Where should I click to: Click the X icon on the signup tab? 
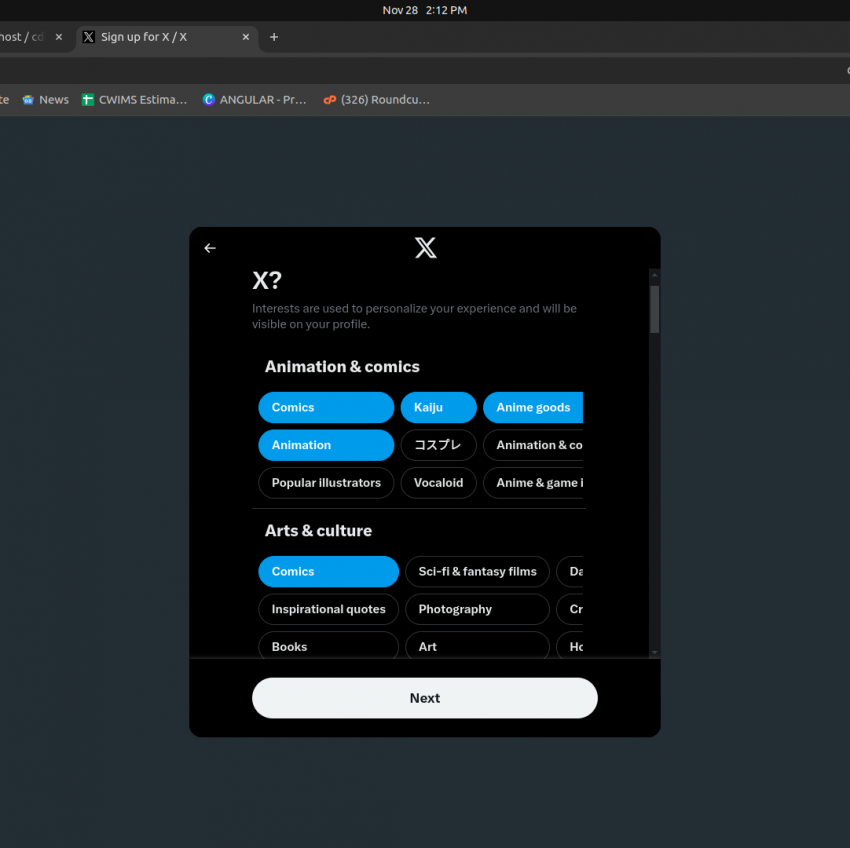coord(88,37)
